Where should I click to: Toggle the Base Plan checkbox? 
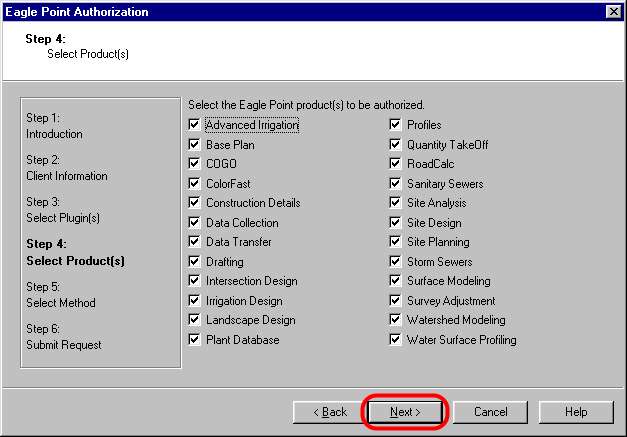click(x=194, y=144)
